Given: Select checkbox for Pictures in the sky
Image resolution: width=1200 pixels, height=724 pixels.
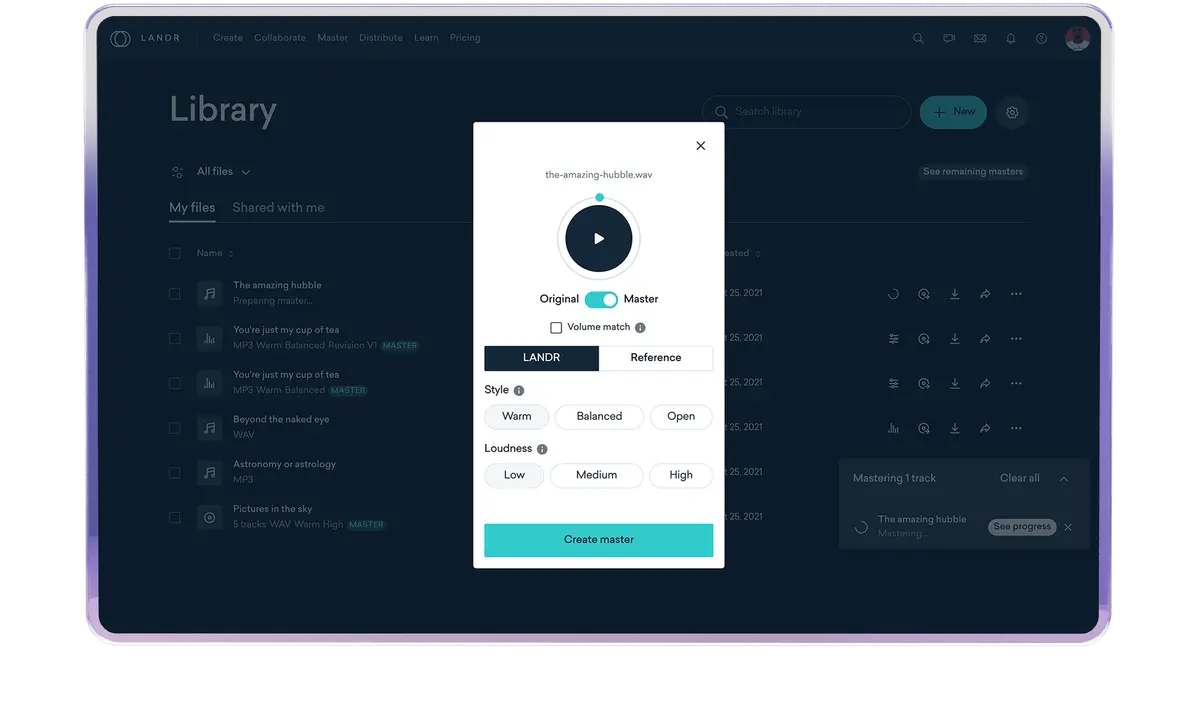Looking at the screenshot, I should [175, 518].
